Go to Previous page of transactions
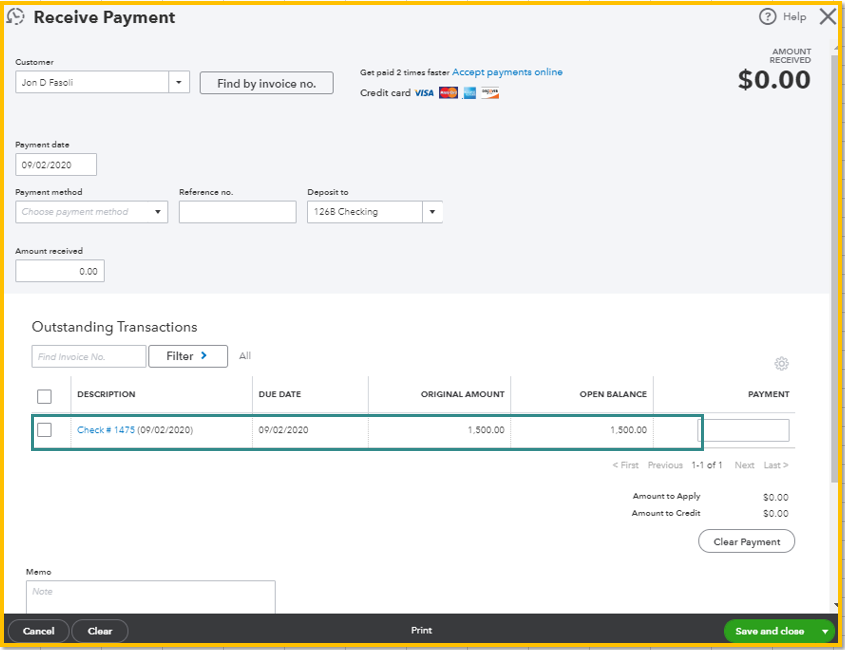 tap(665, 465)
